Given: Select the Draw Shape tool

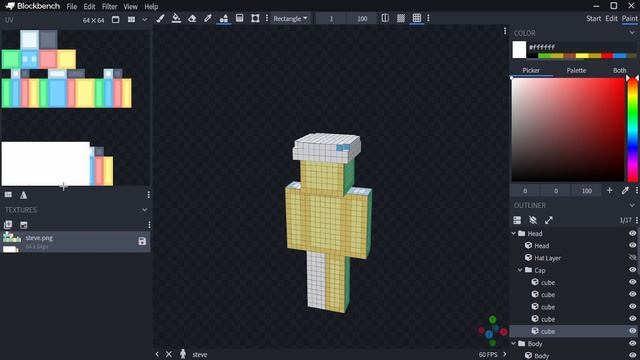Looking at the screenshot, I should [x=224, y=18].
